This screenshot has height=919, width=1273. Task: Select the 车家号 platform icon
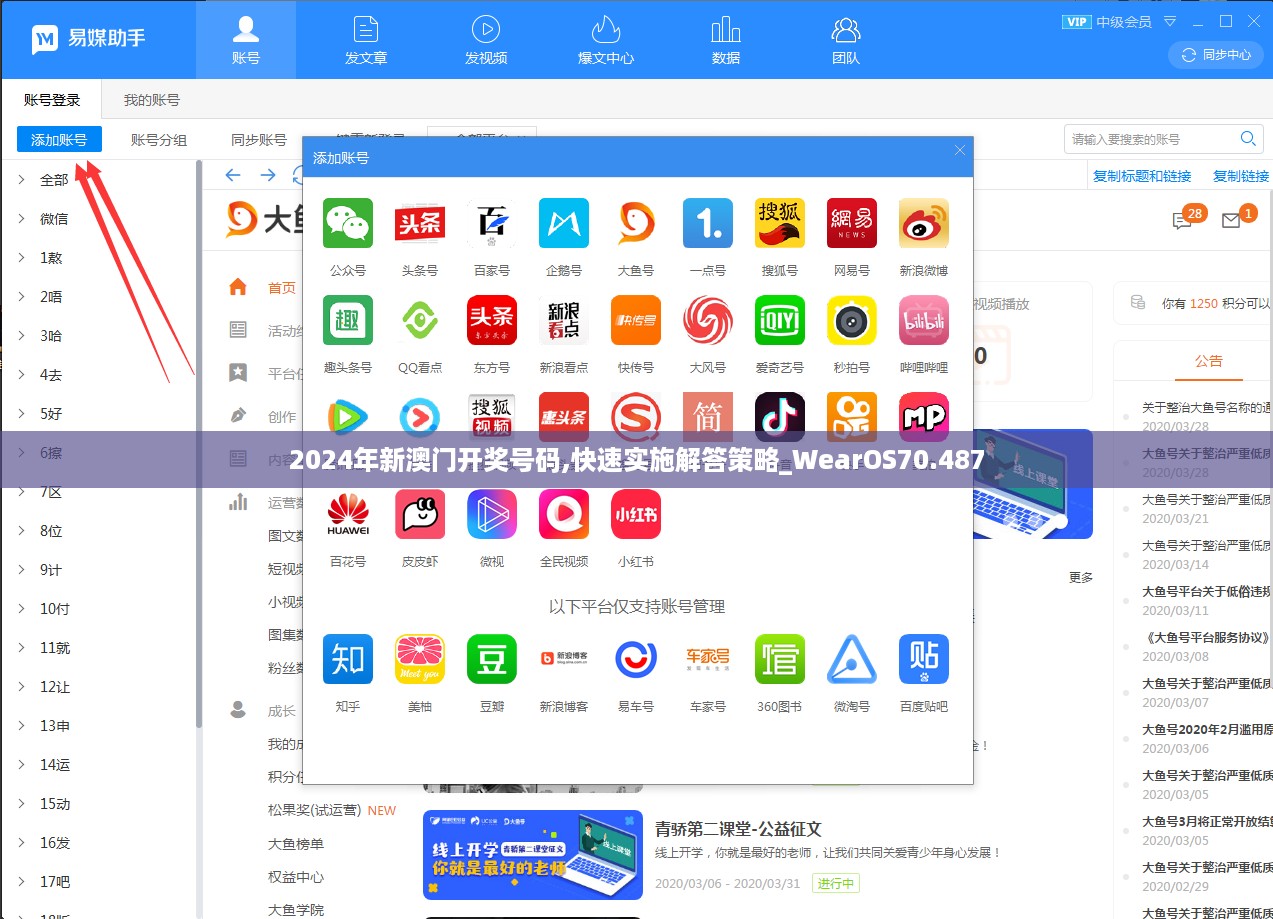pyautogui.click(x=708, y=659)
